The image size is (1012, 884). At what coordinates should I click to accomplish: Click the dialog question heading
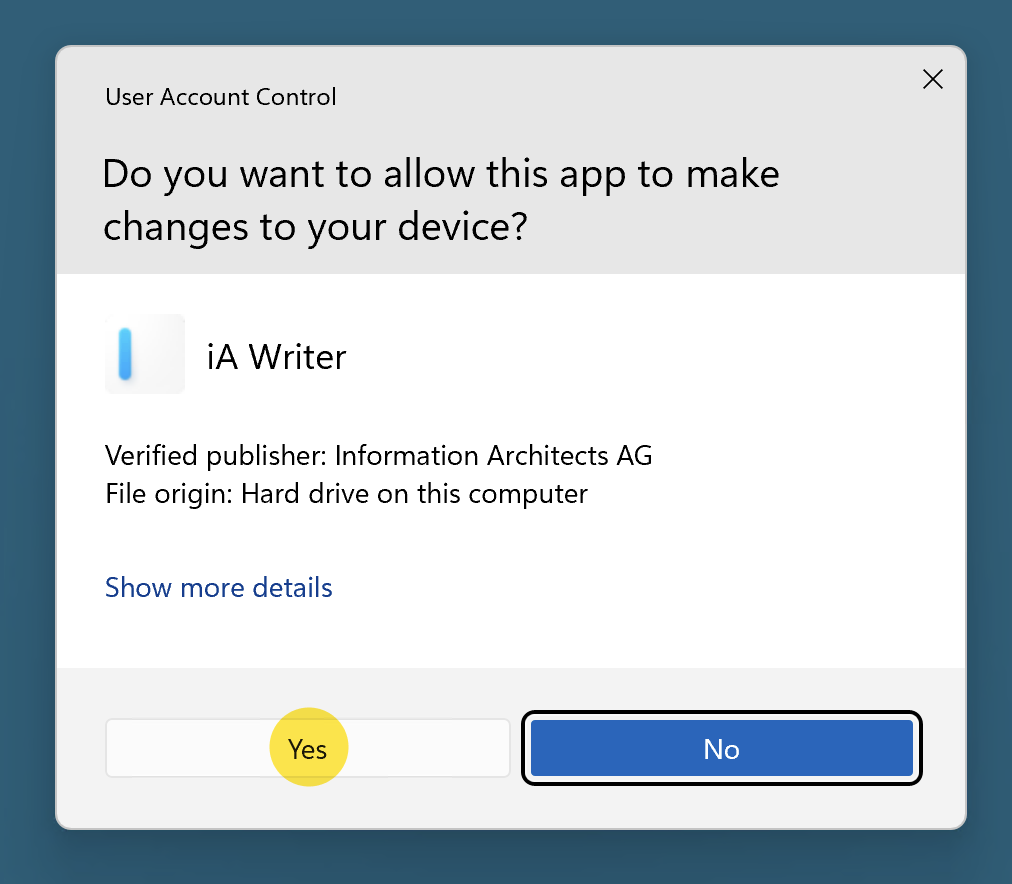click(x=440, y=200)
